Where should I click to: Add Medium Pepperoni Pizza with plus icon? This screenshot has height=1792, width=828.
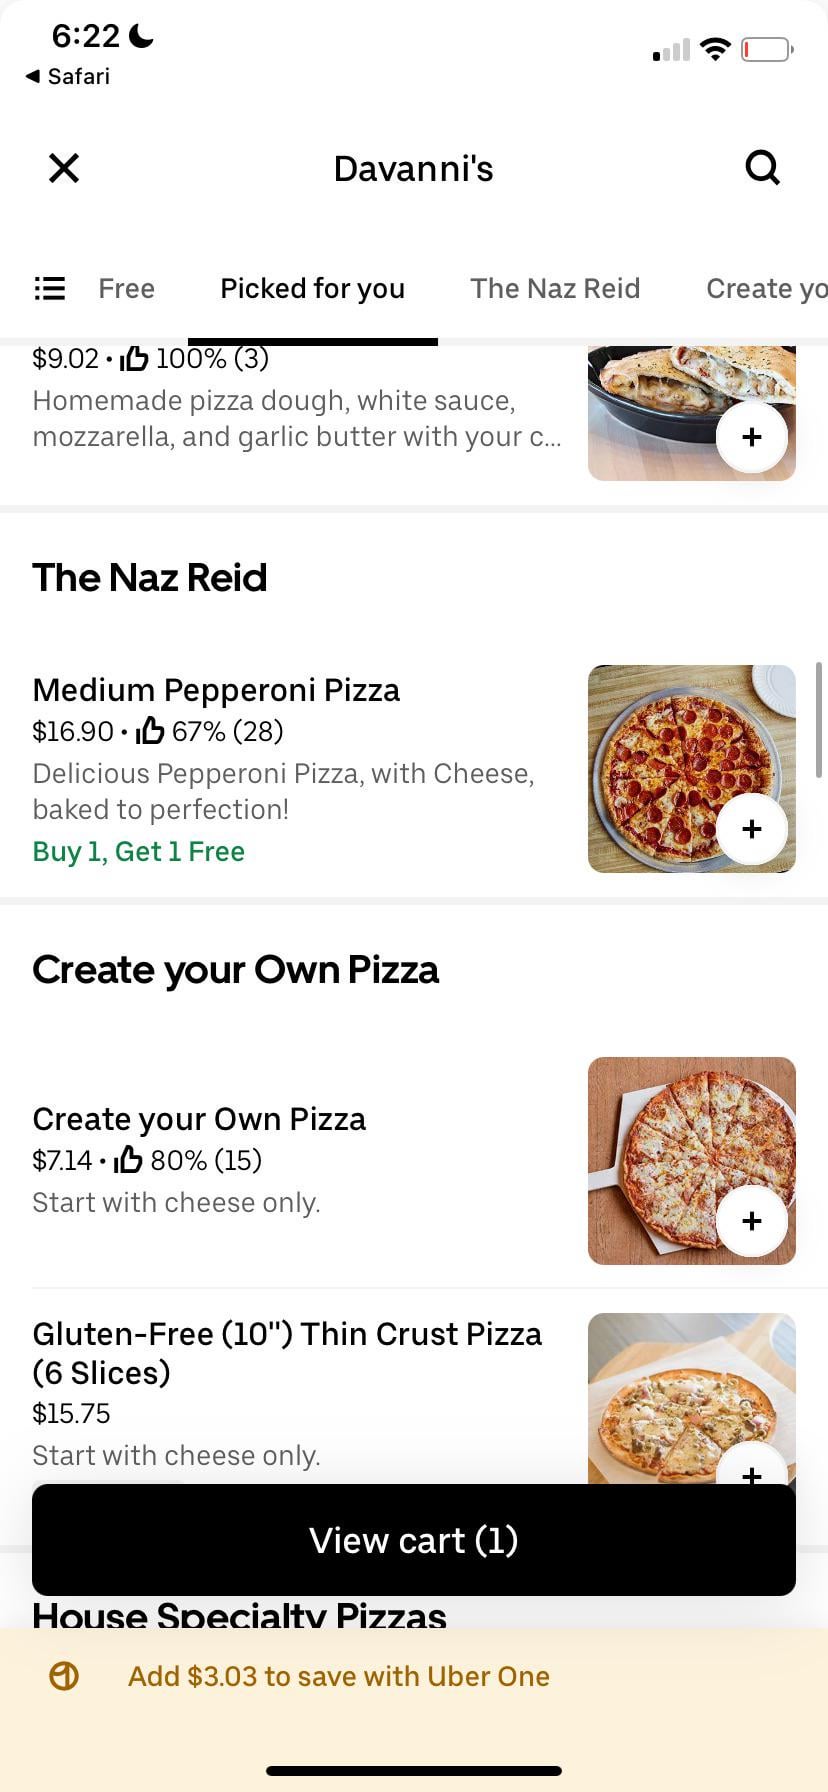point(752,829)
